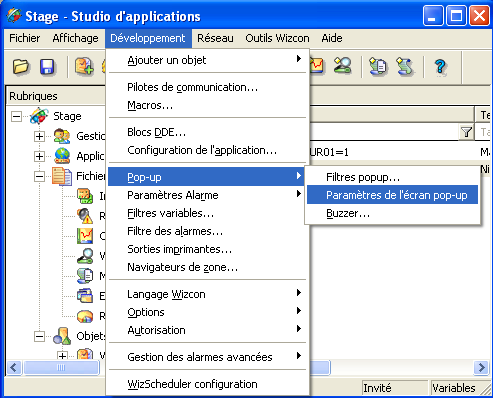Open the Aide menu
The image size is (493, 398).
(332, 38)
